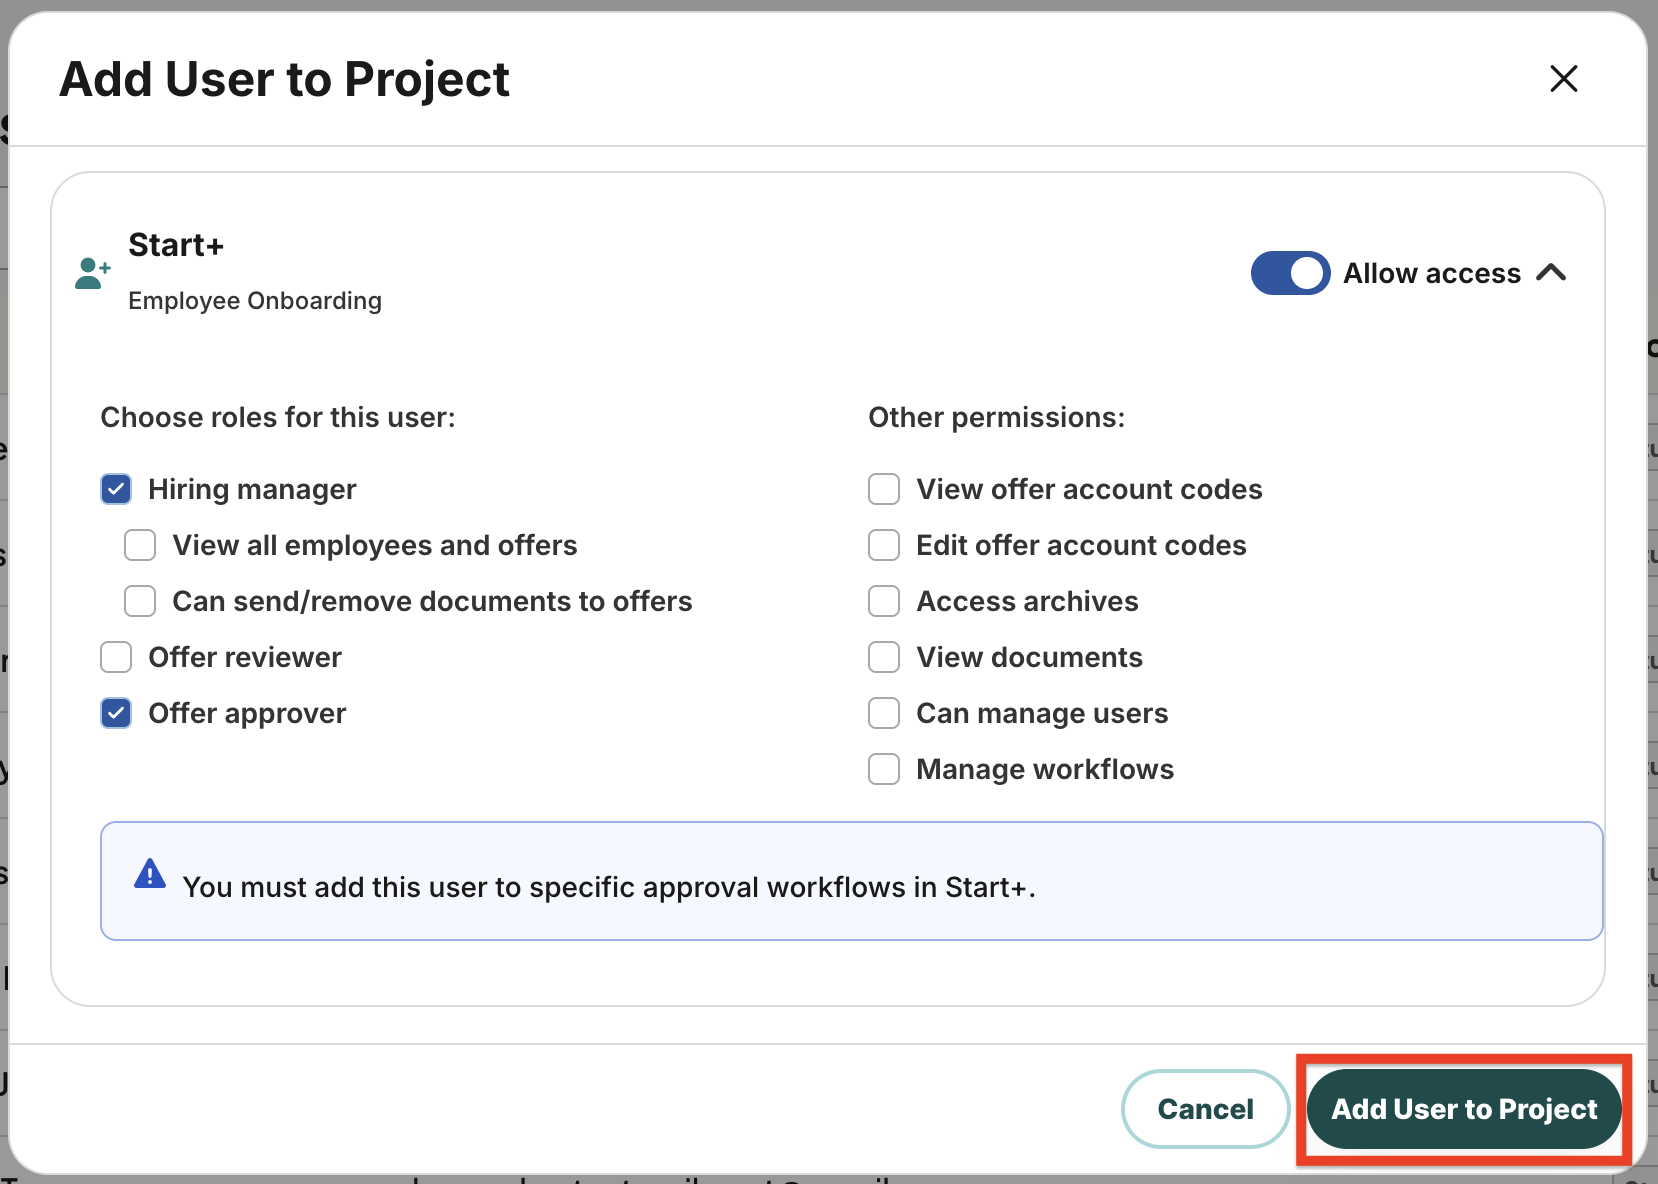Enable View offer account codes permission
The height and width of the screenshot is (1184, 1658).
[x=884, y=489]
